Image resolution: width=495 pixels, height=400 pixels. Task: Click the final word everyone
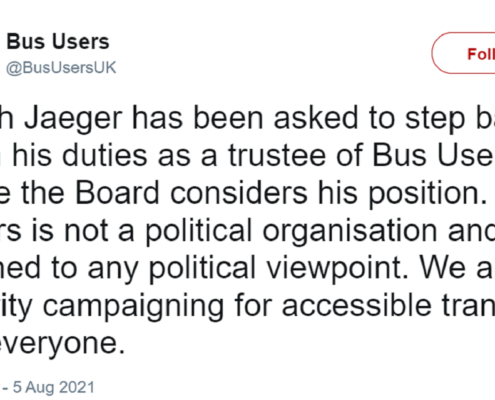tap(63, 344)
